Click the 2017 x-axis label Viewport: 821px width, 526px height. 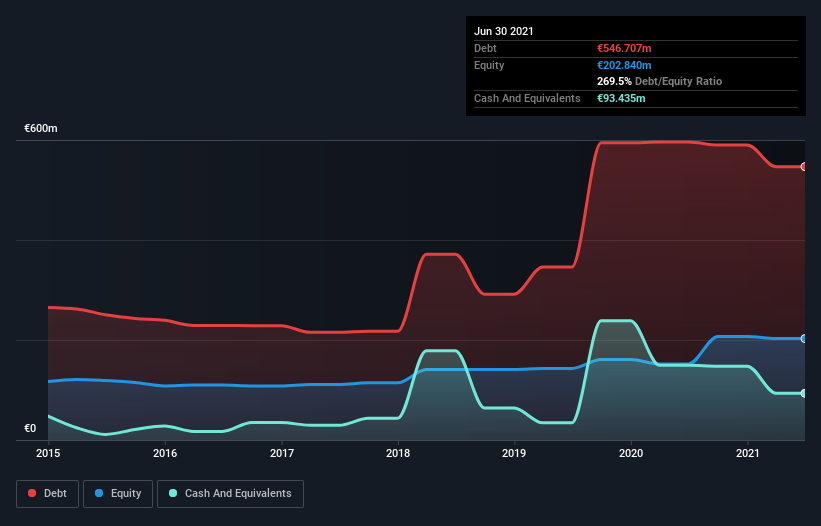click(x=282, y=453)
